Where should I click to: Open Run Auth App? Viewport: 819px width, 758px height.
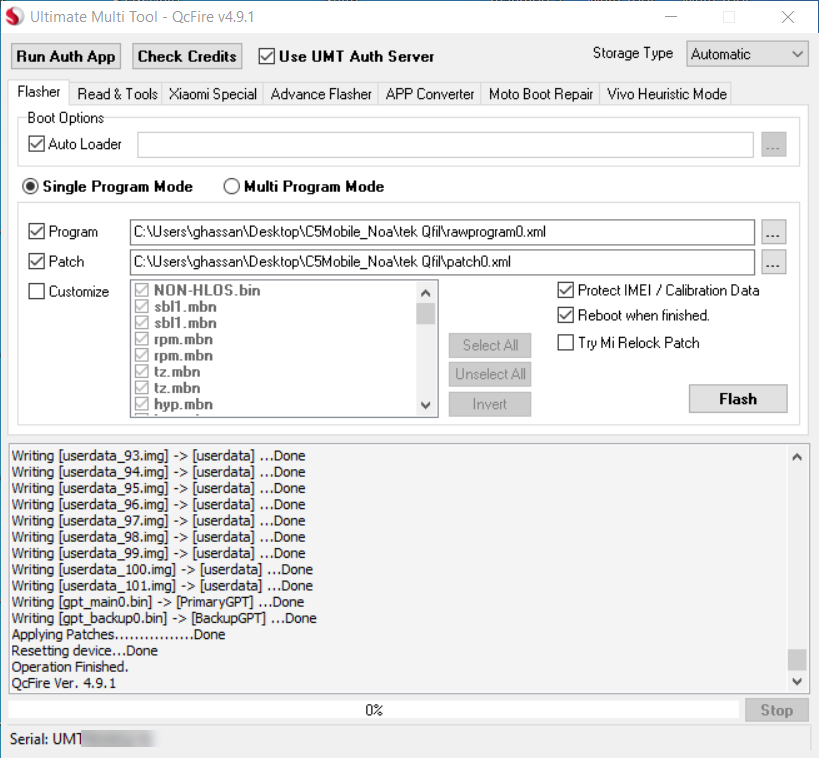point(66,56)
